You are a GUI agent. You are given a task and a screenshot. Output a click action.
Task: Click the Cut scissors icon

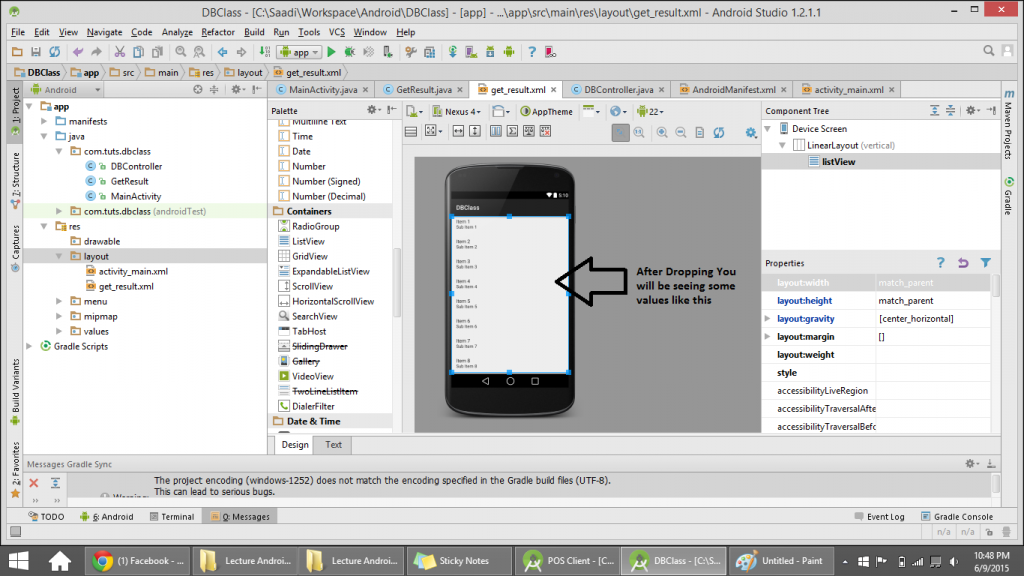click(120, 52)
